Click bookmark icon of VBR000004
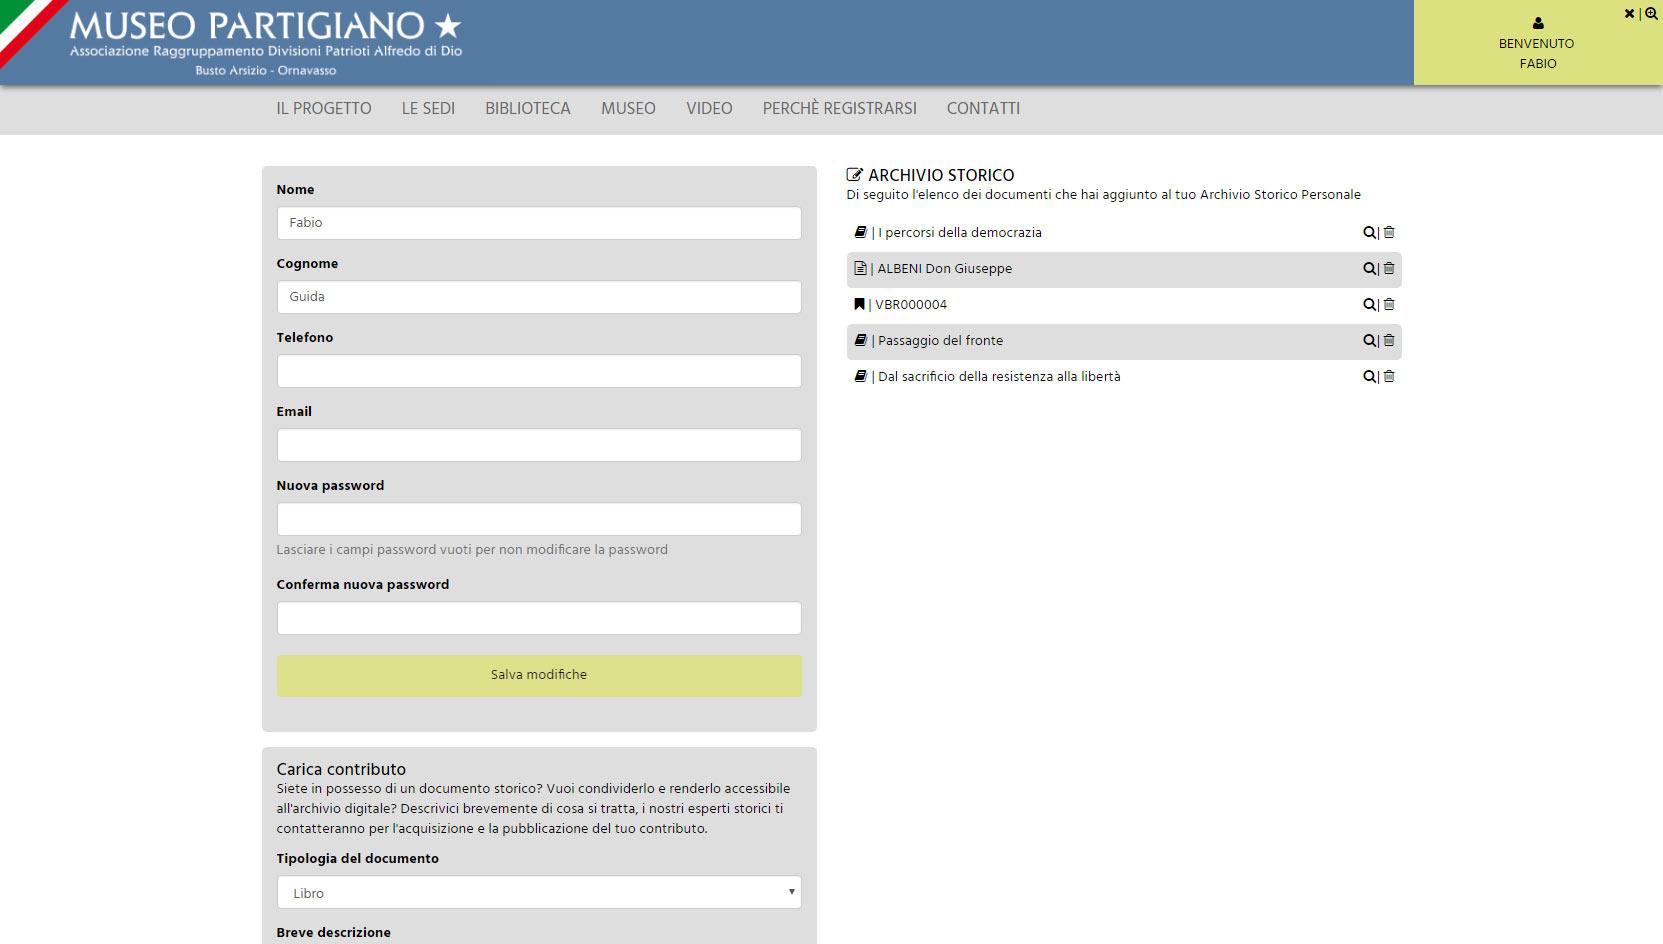1663x944 pixels. click(859, 304)
